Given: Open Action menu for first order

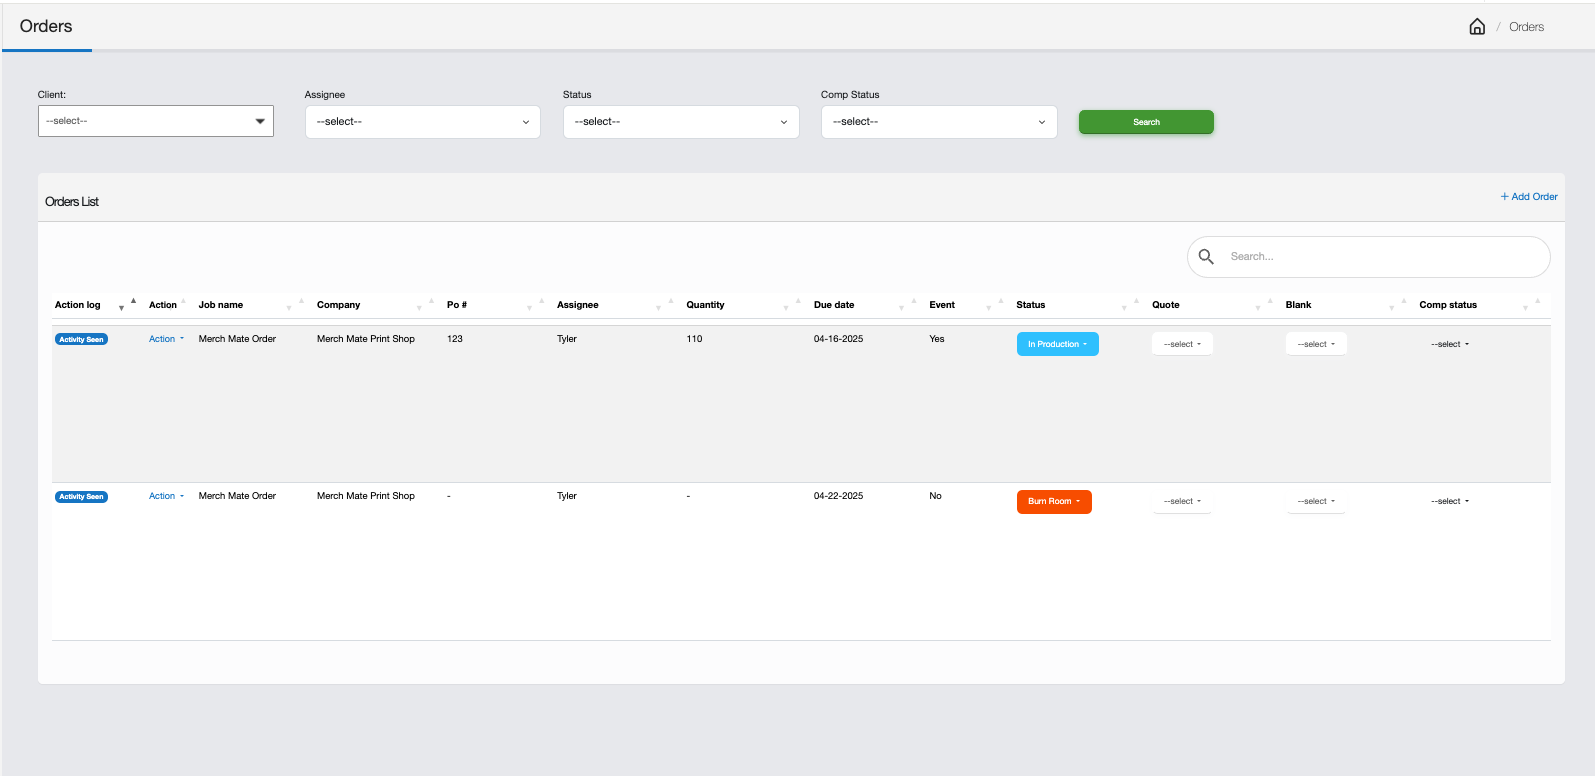Looking at the screenshot, I should (x=166, y=339).
